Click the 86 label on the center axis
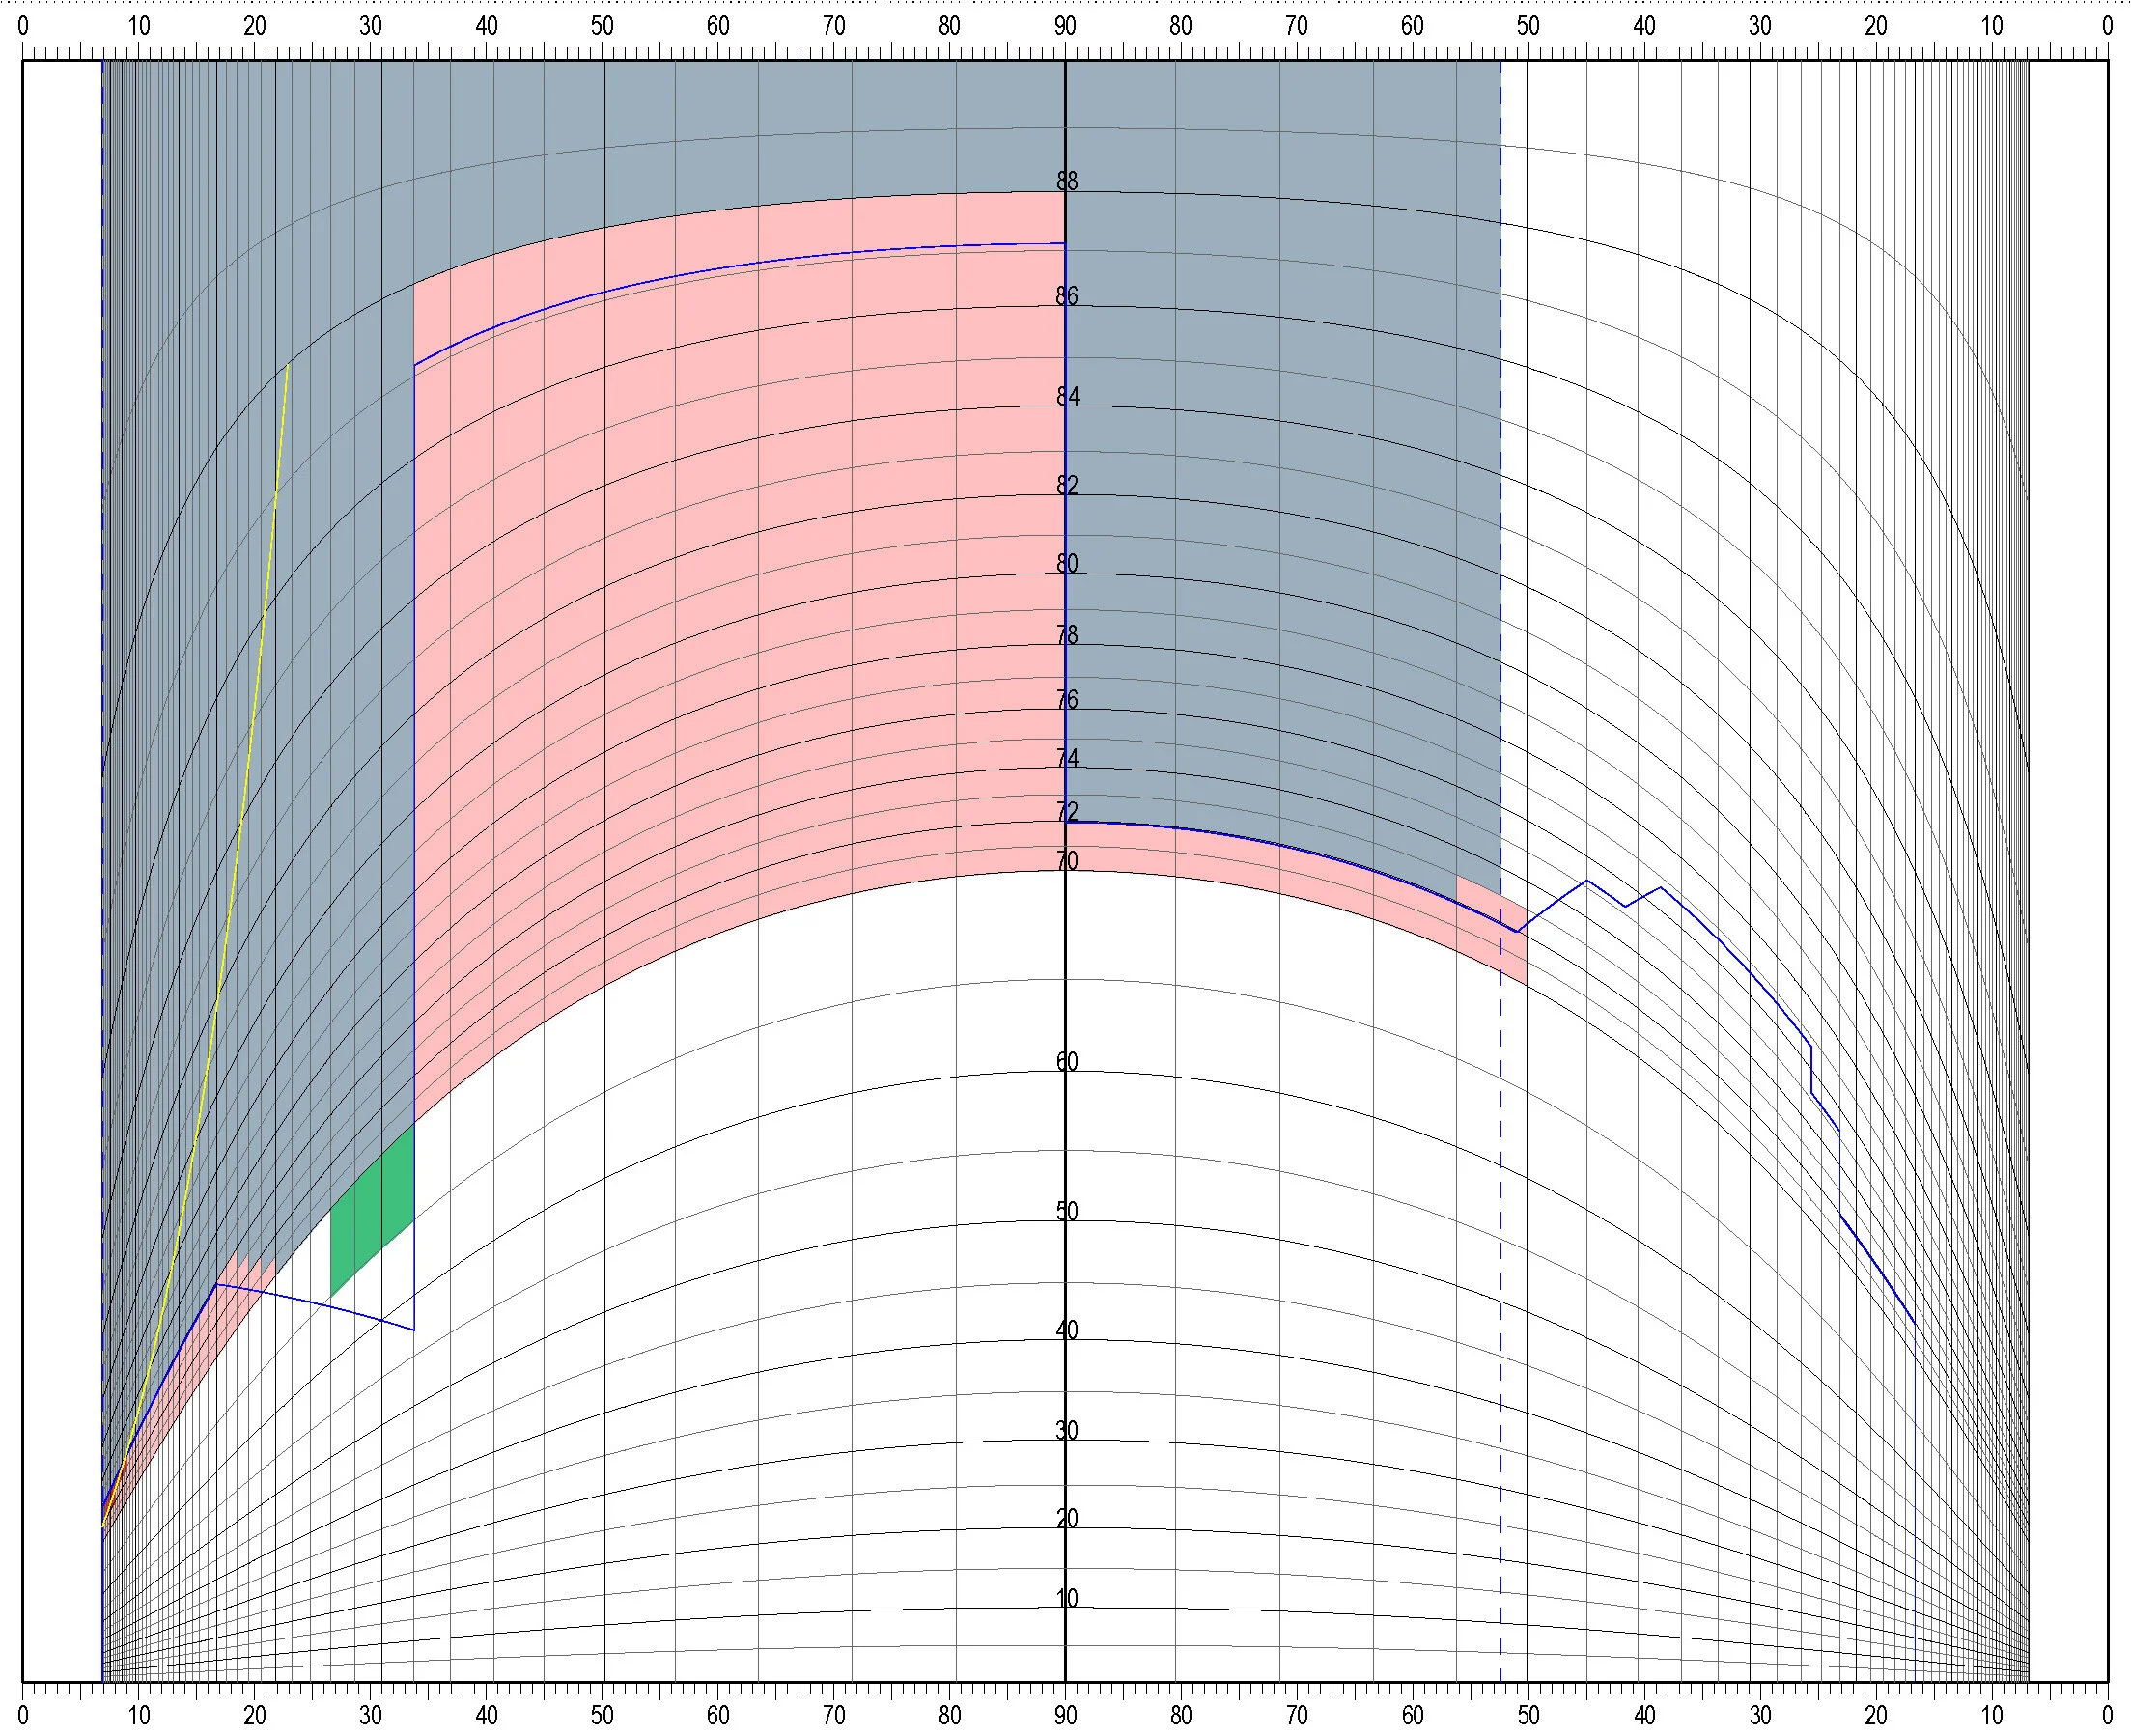The height and width of the screenshot is (1736, 2131). pyautogui.click(x=1067, y=295)
